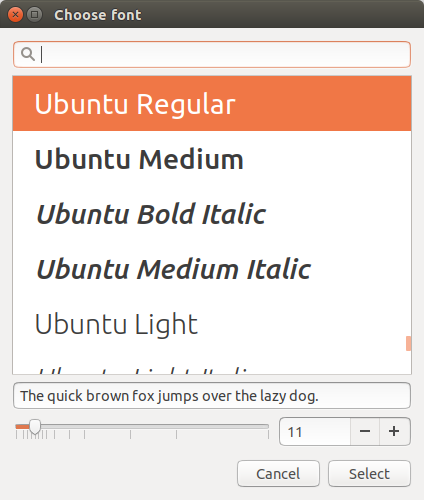Viewport: 424px width, 500px height.
Task: Decrease font size with the minus button
Action: point(365,431)
